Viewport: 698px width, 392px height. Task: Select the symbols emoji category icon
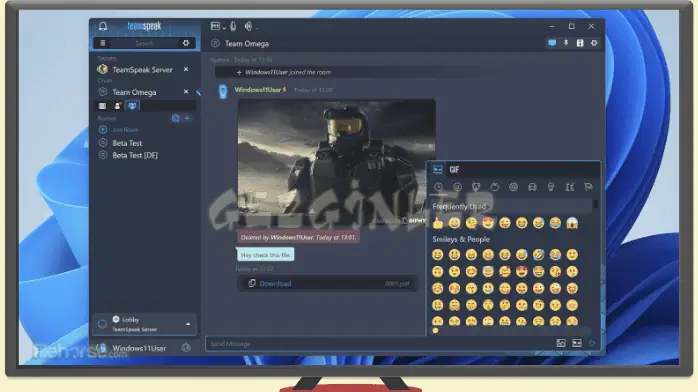[570, 187]
